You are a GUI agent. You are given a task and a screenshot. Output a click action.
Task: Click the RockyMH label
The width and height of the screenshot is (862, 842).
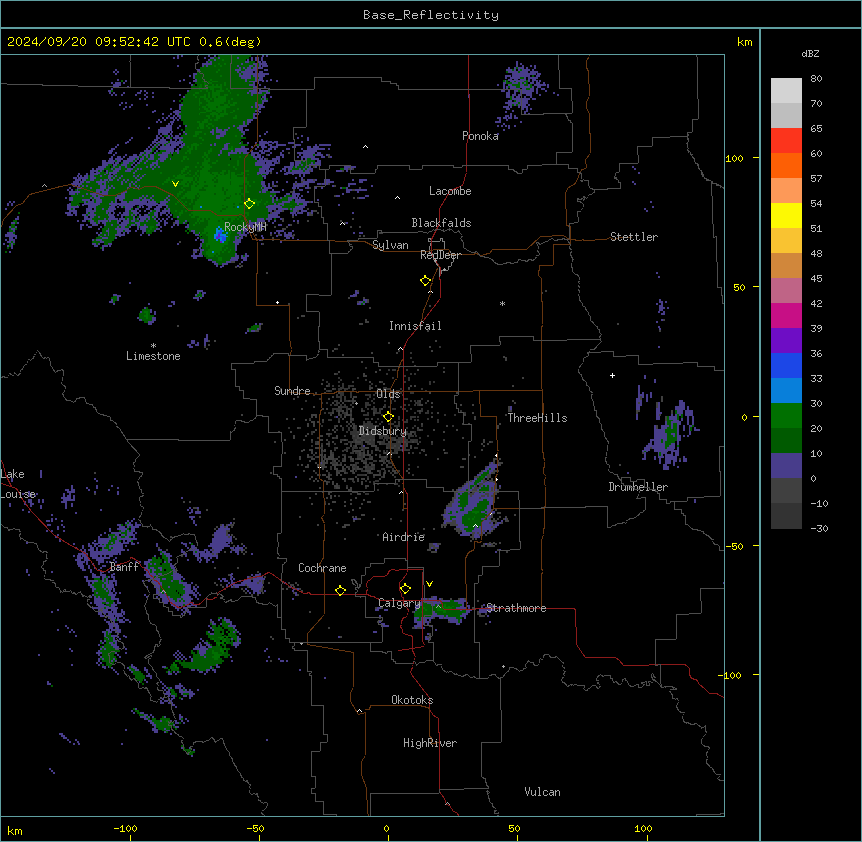(x=245, y=227)
